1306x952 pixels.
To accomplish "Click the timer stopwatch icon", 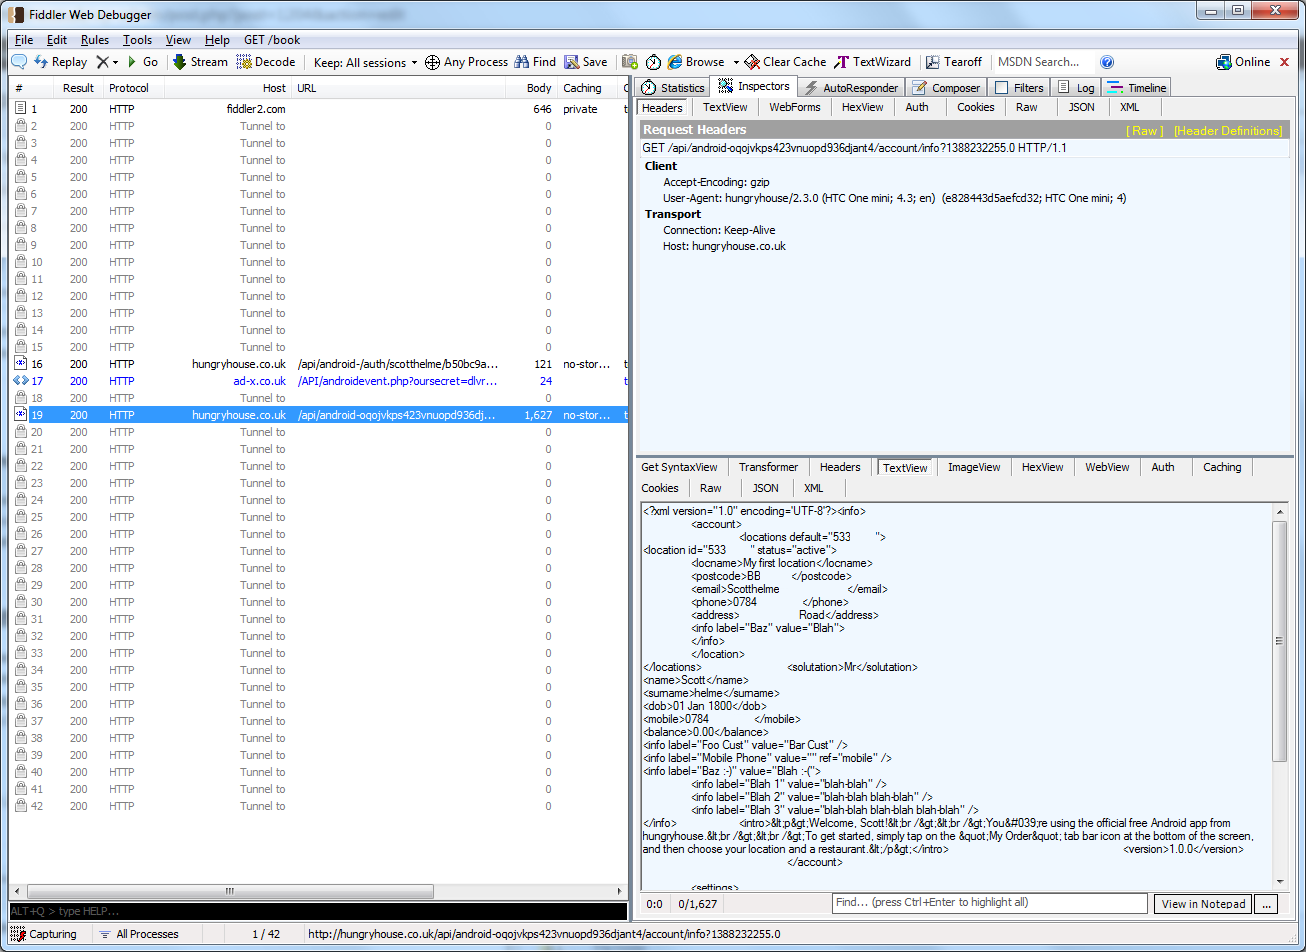I will click(653, 62).
